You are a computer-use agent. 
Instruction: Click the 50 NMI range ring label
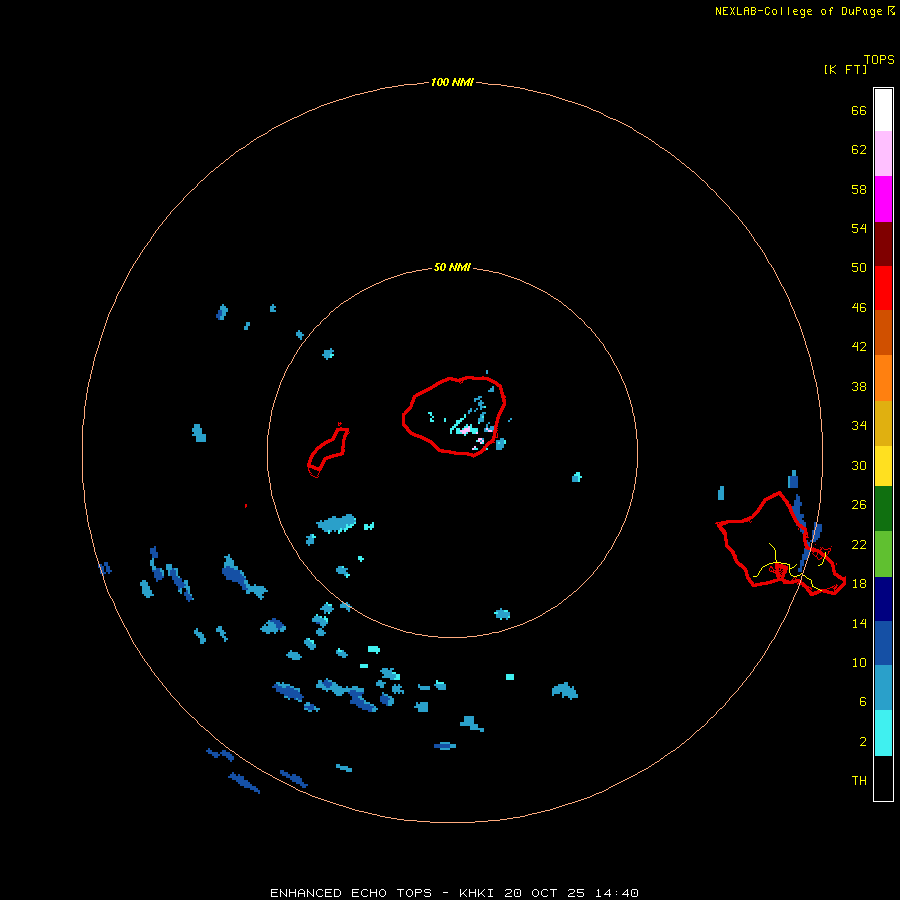(452, 267)
